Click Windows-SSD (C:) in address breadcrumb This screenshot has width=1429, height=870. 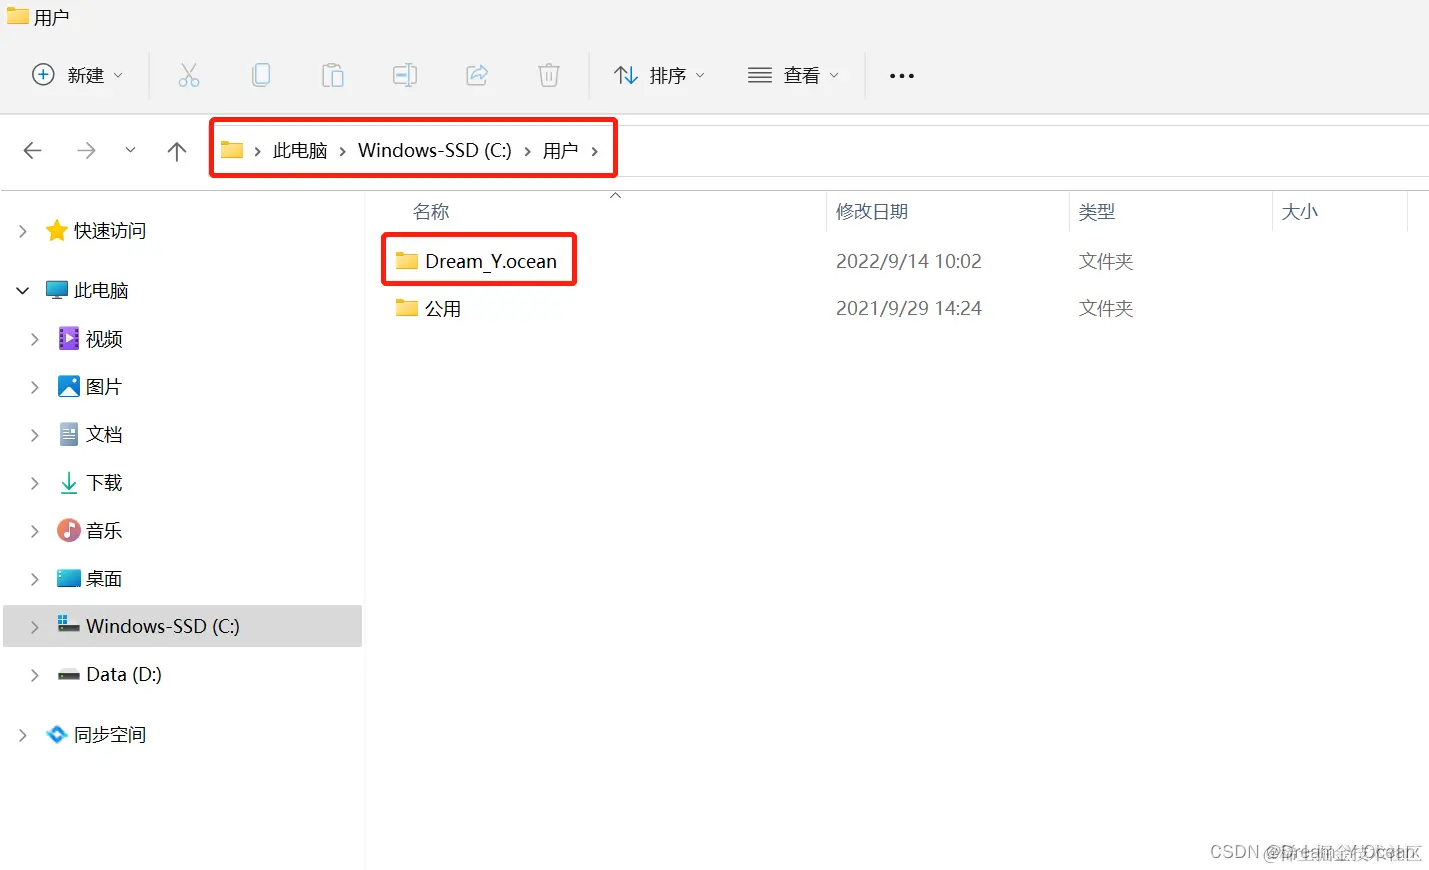(435, 150)
